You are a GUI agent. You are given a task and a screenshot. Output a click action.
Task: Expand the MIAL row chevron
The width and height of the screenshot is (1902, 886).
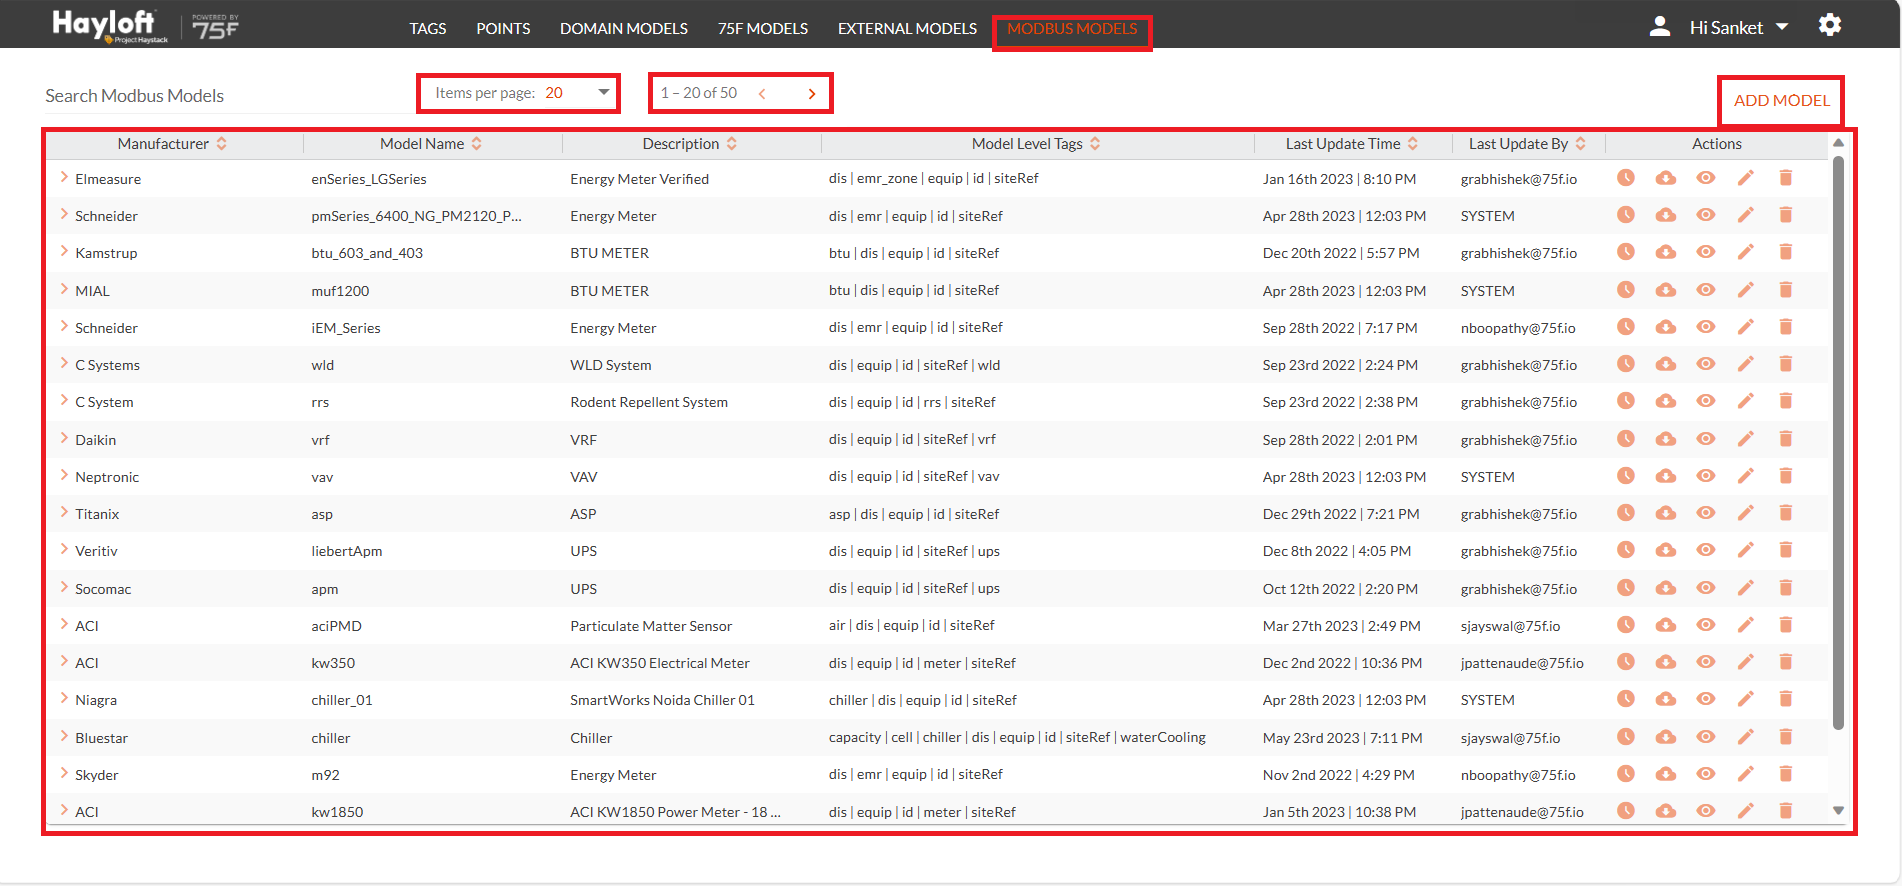pos(64,289)
